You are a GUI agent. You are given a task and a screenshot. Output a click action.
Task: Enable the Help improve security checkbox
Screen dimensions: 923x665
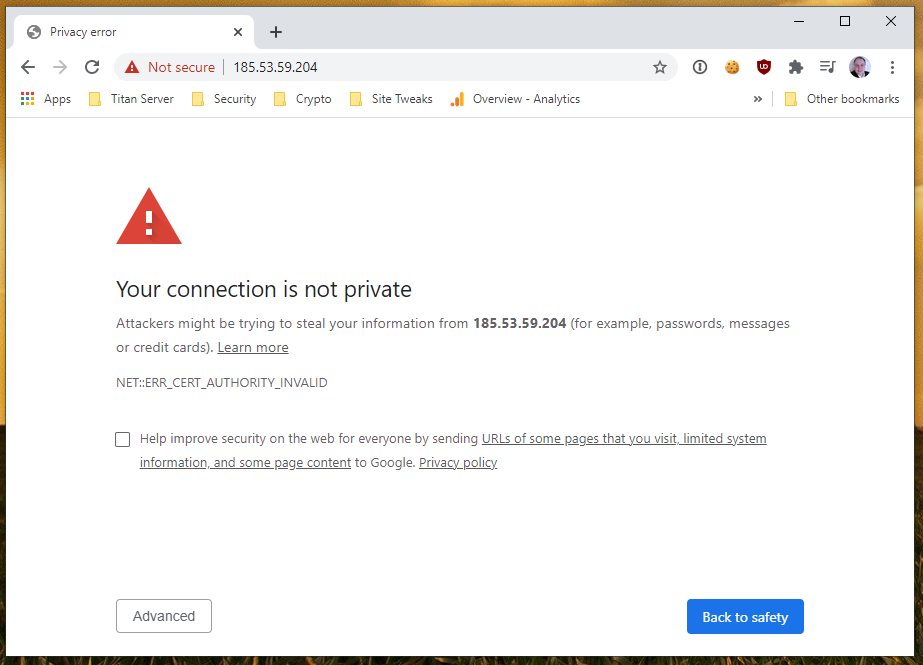click(123, 439)
